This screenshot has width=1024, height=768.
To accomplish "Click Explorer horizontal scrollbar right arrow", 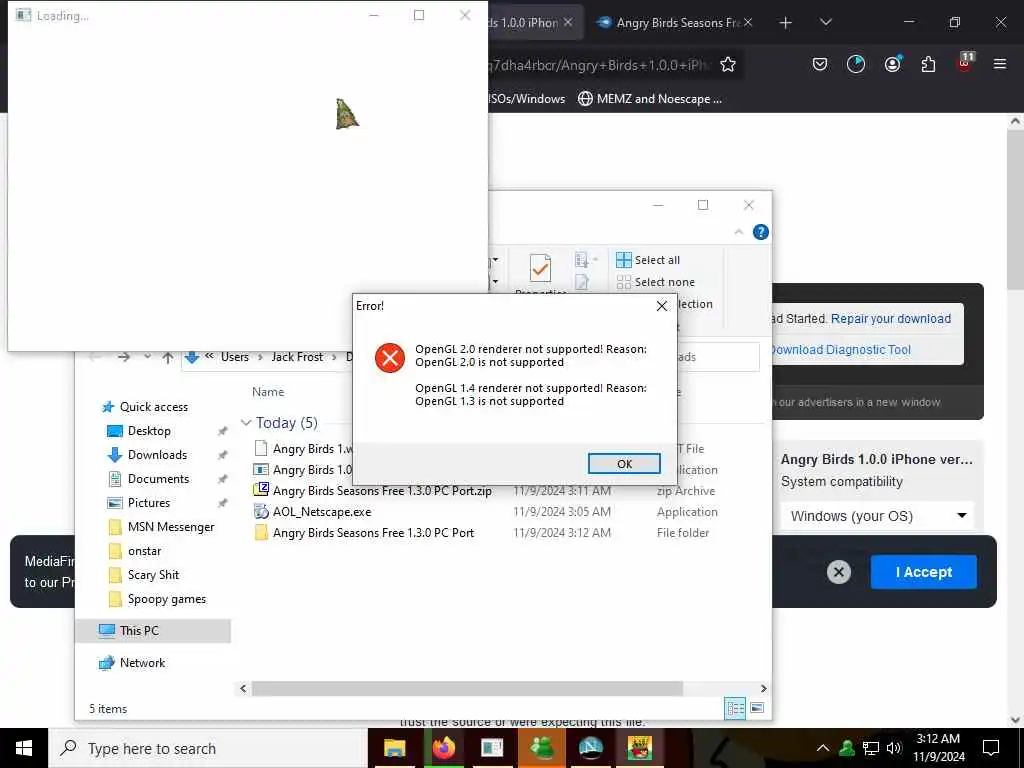I will point(763,689).
